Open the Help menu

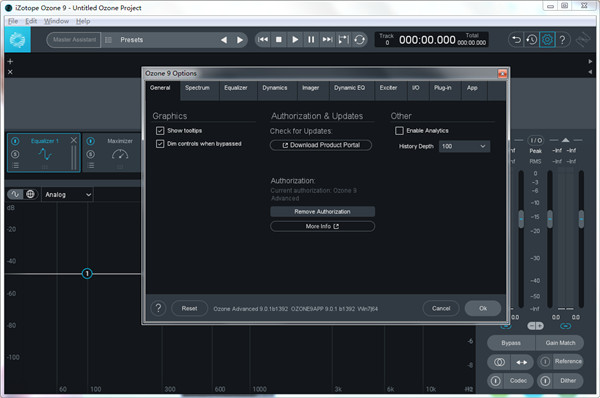(83, 21)
